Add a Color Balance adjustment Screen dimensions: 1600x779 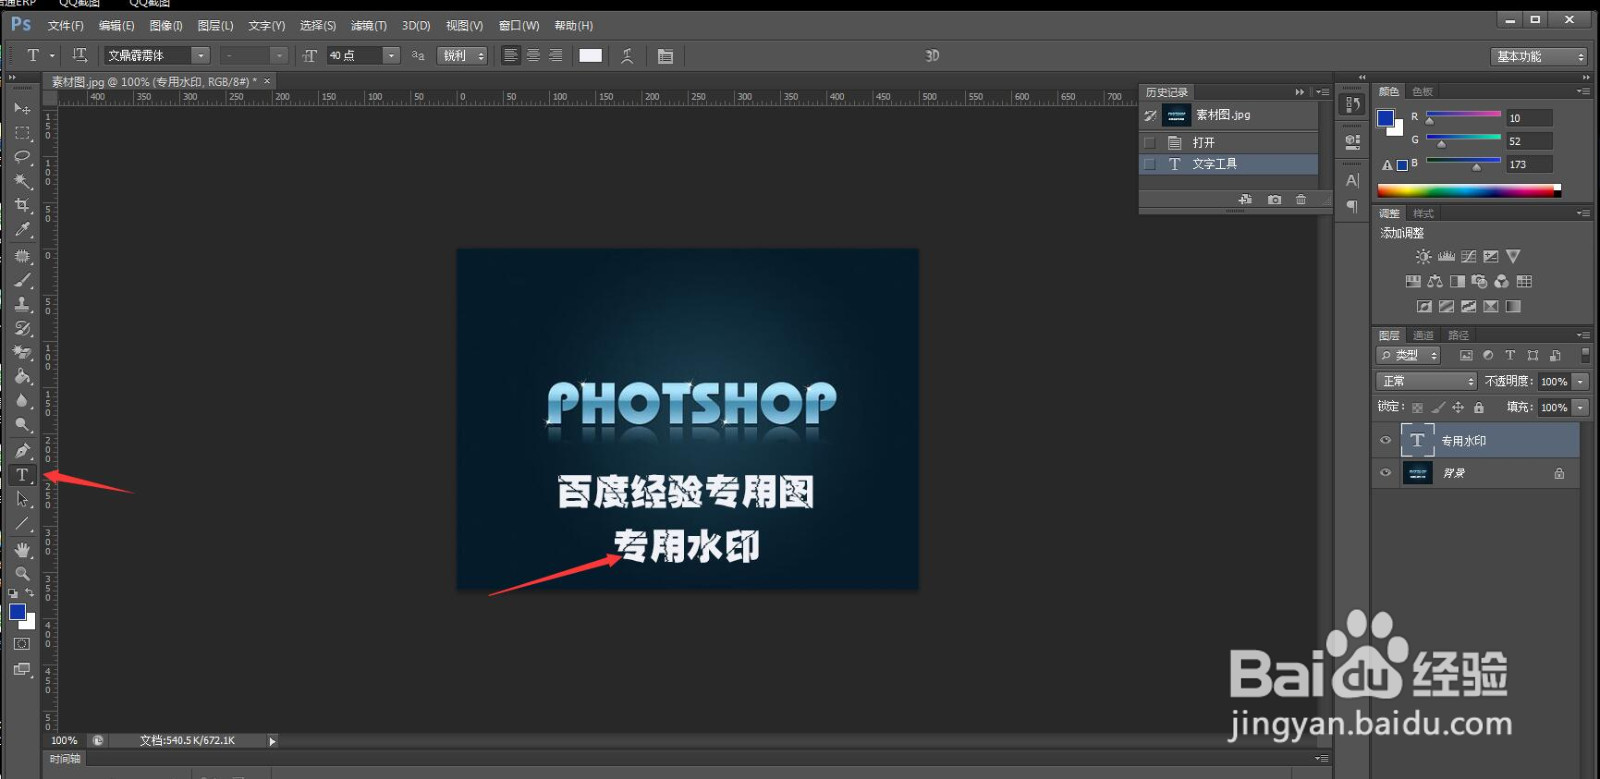(1435, 282)
